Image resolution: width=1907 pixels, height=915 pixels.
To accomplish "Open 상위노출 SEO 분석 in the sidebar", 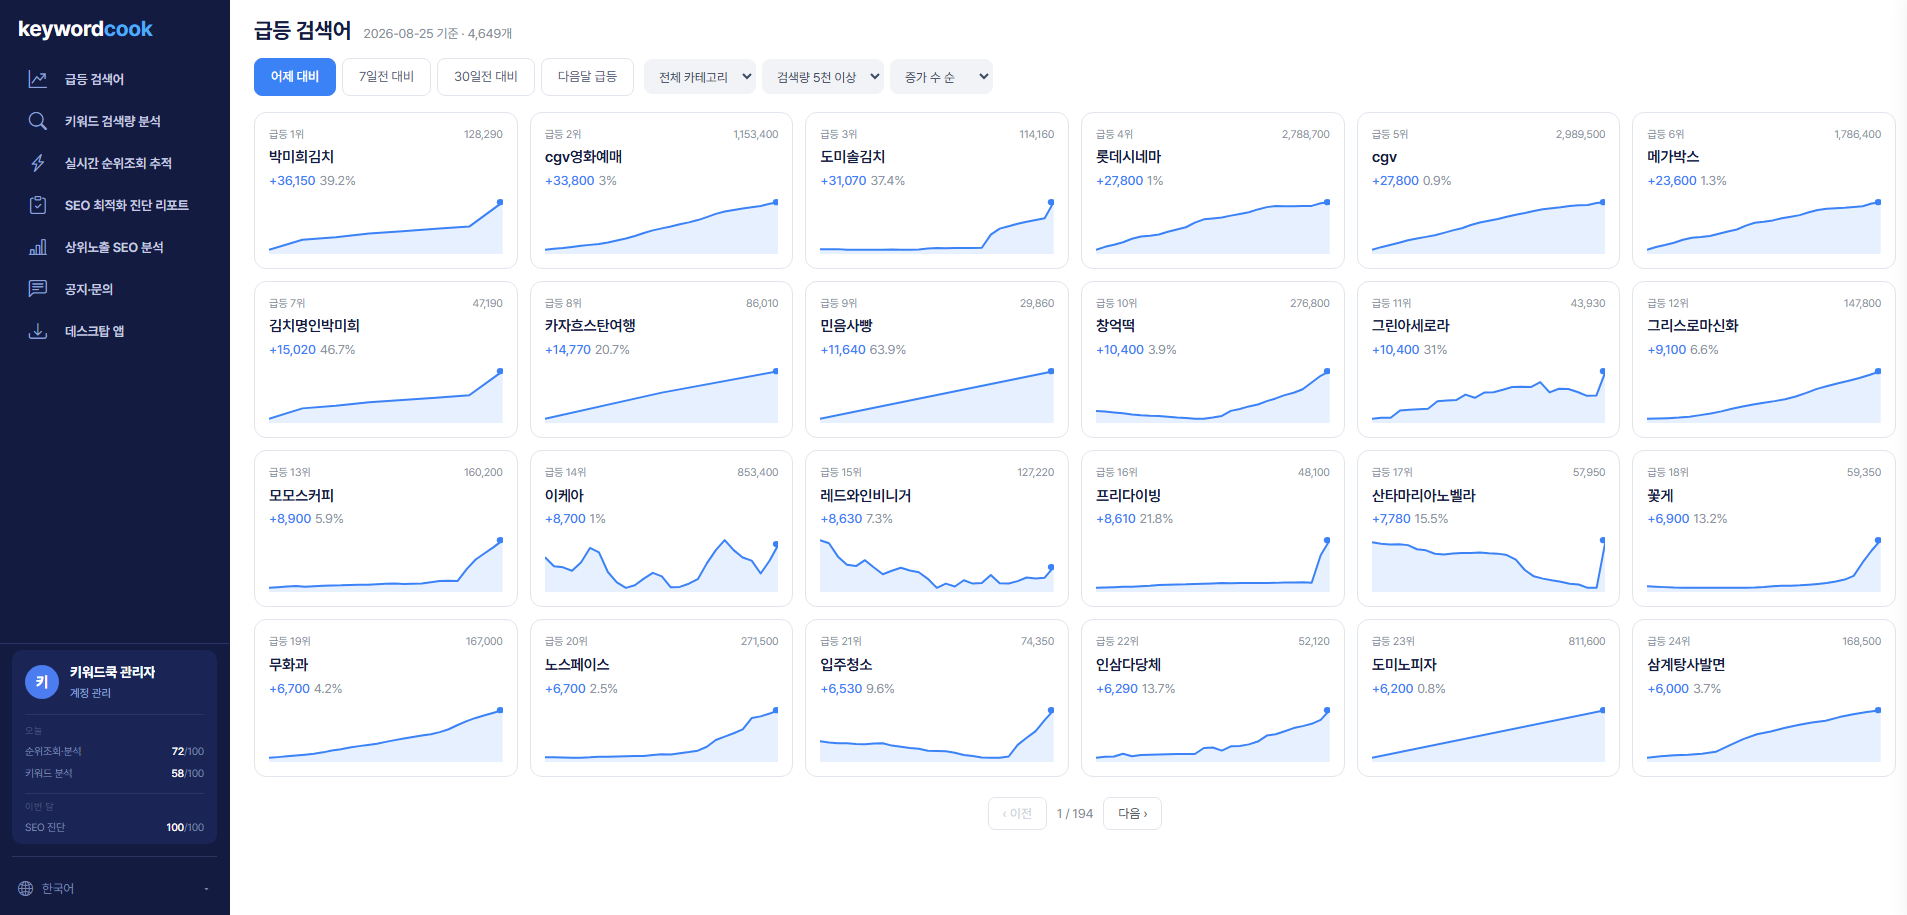I will click(114, 247).
